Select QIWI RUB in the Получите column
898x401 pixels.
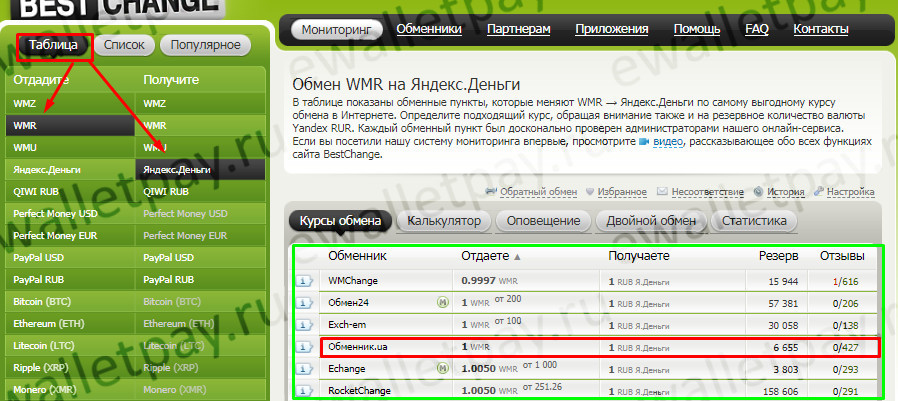[200, 191]
